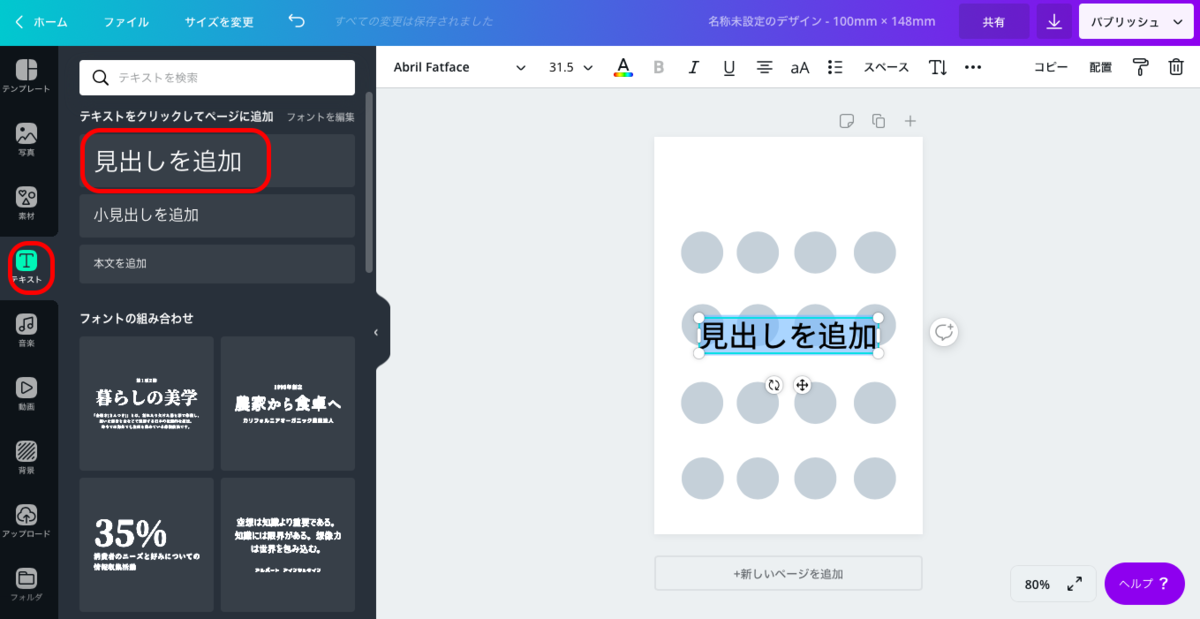1200x619 pixels.
Task: Open the サイズを変更 menu
Action: 218,20
